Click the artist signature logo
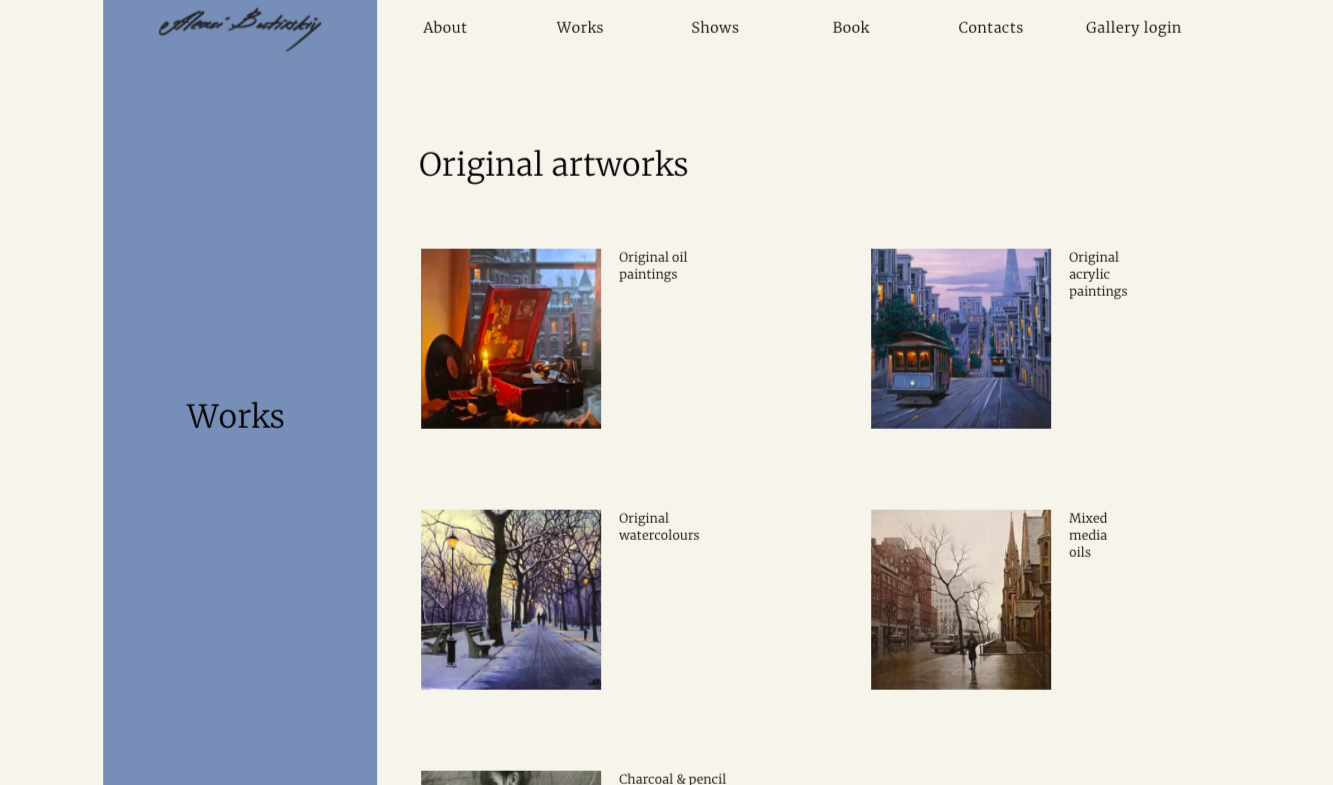Viewport: 1333px width, 785px height. (240, 28)
